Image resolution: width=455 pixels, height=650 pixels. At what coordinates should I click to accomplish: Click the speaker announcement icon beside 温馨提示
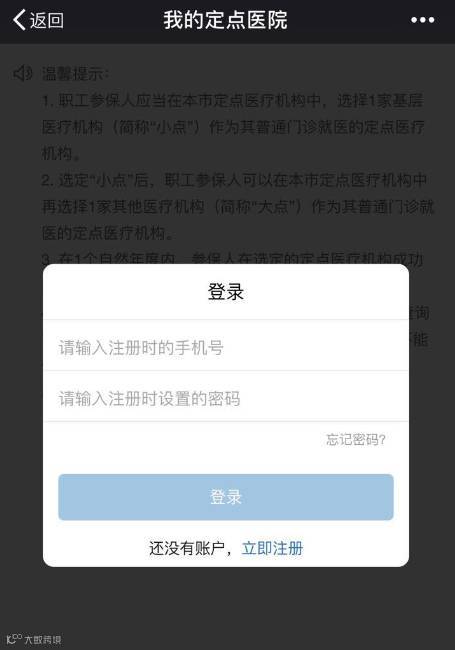[x=22, y=73]
